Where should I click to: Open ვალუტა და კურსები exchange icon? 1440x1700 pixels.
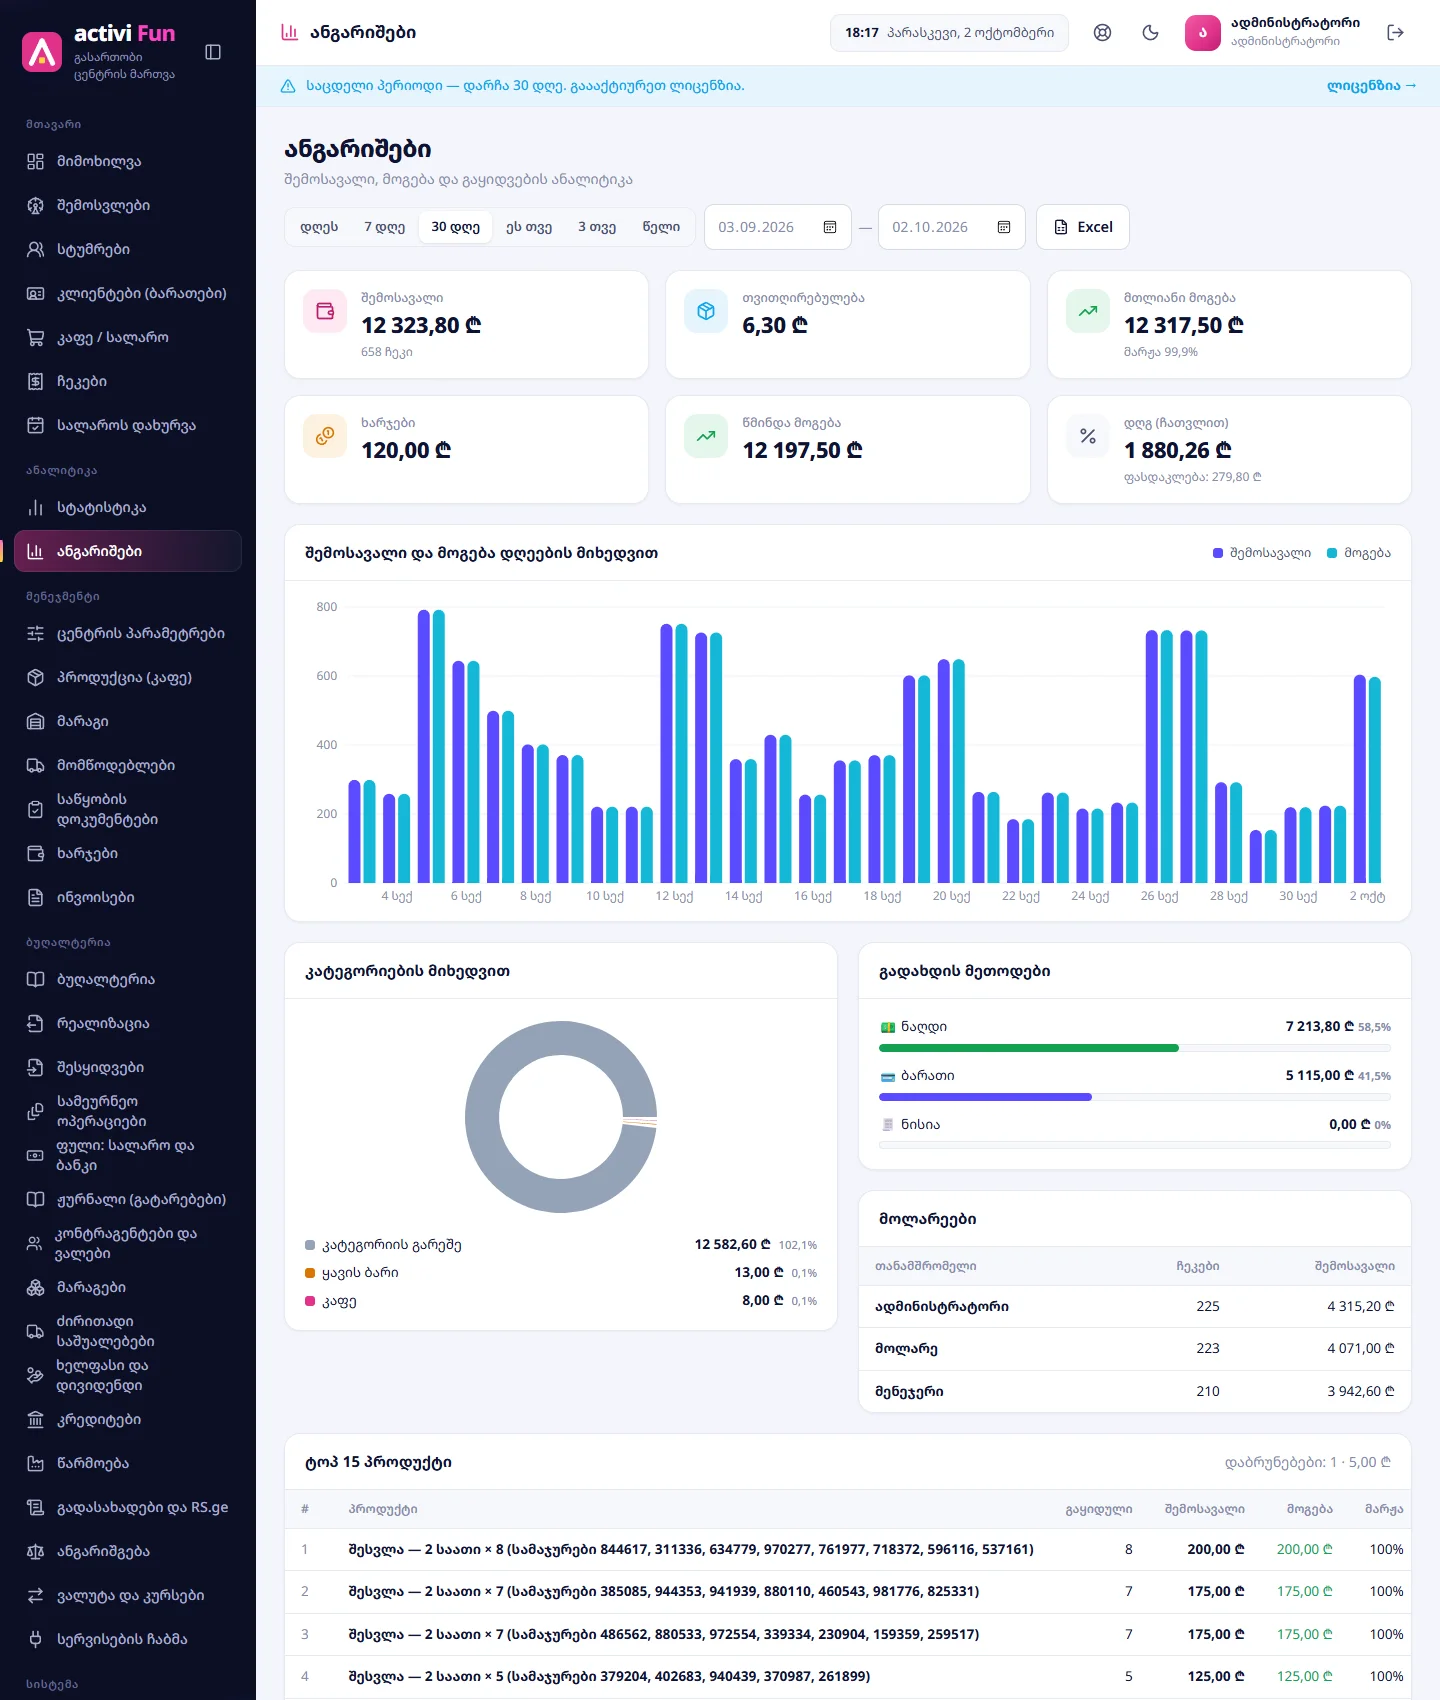pos(35,1595)
